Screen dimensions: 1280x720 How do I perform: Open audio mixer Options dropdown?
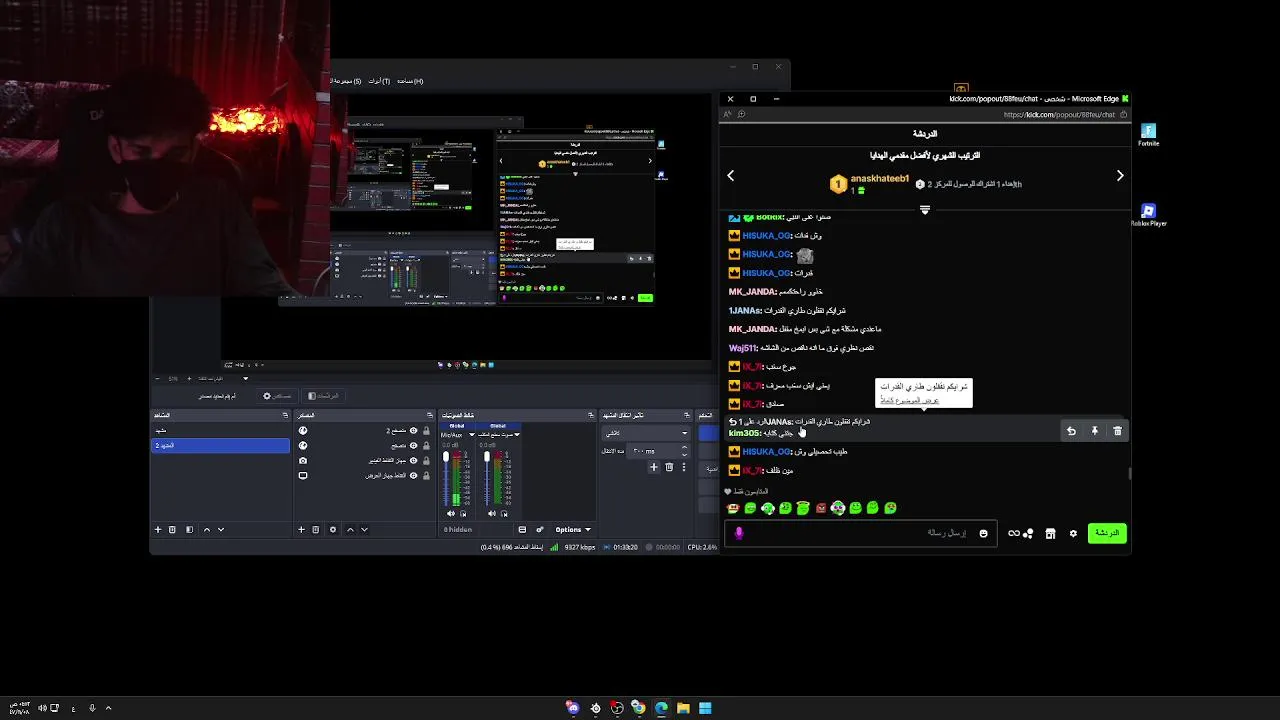[572, 529]
